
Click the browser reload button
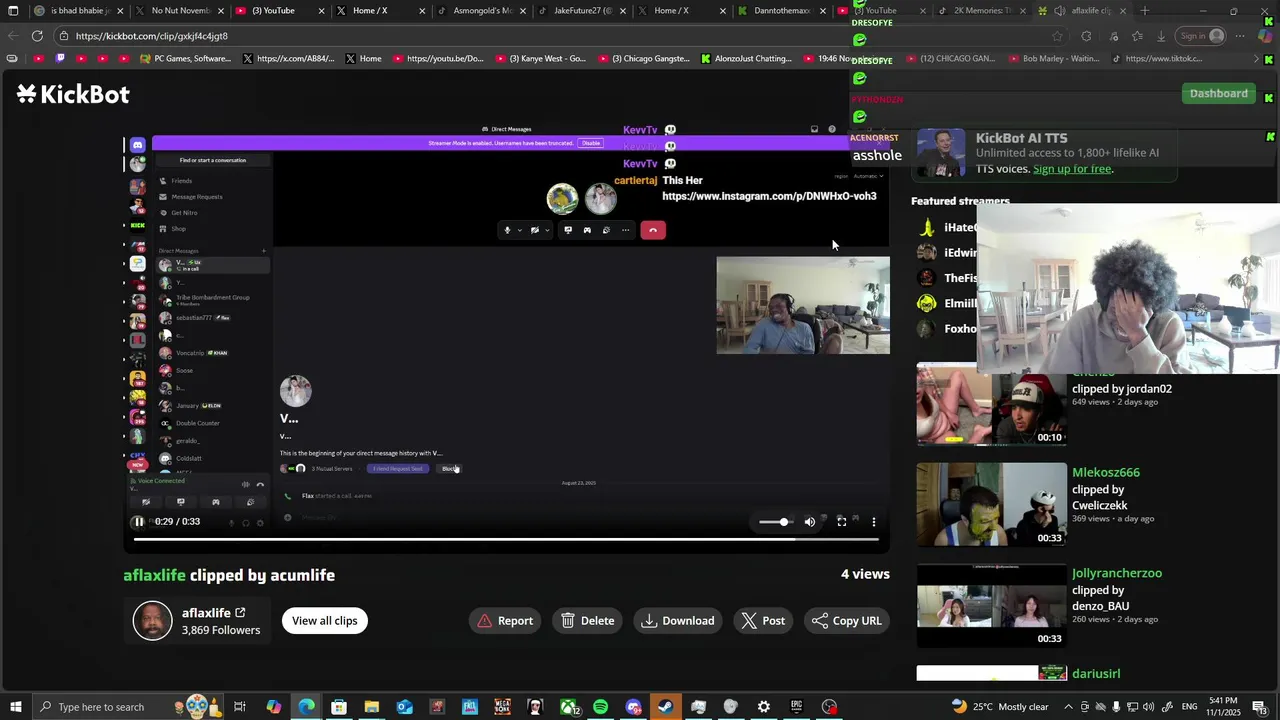(x=37, y=36)
